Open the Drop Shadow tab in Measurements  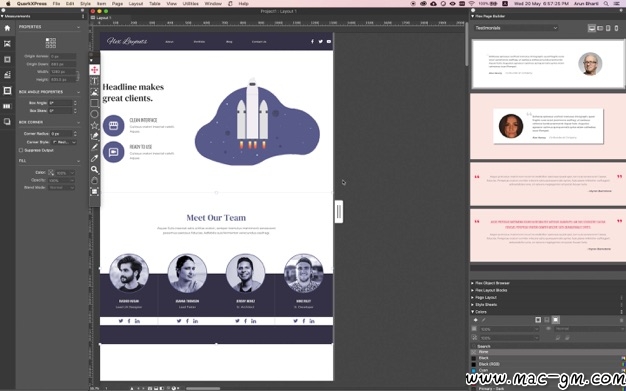click(7, 122)
